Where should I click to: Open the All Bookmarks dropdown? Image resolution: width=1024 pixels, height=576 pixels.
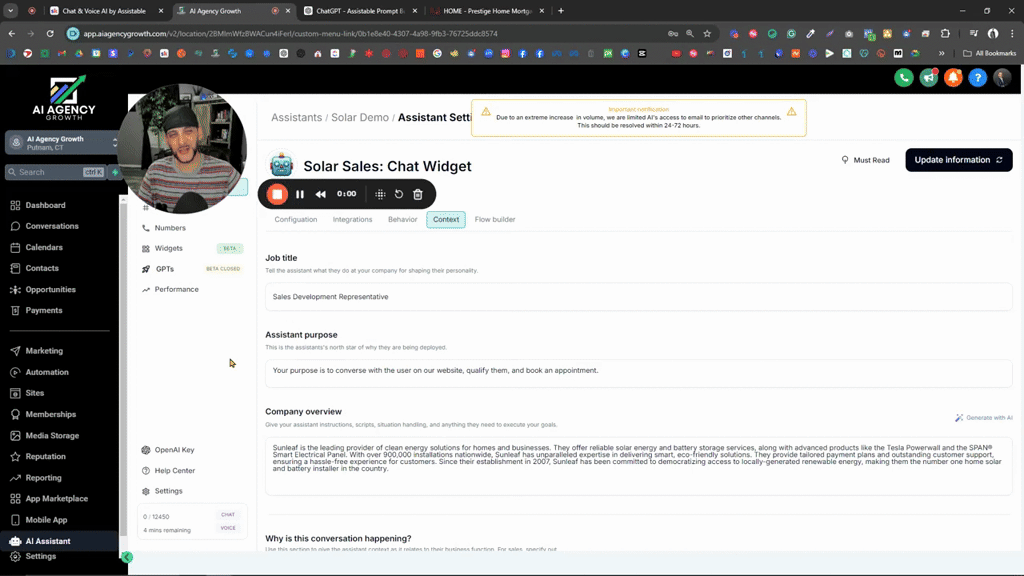(x=988, y=54)
